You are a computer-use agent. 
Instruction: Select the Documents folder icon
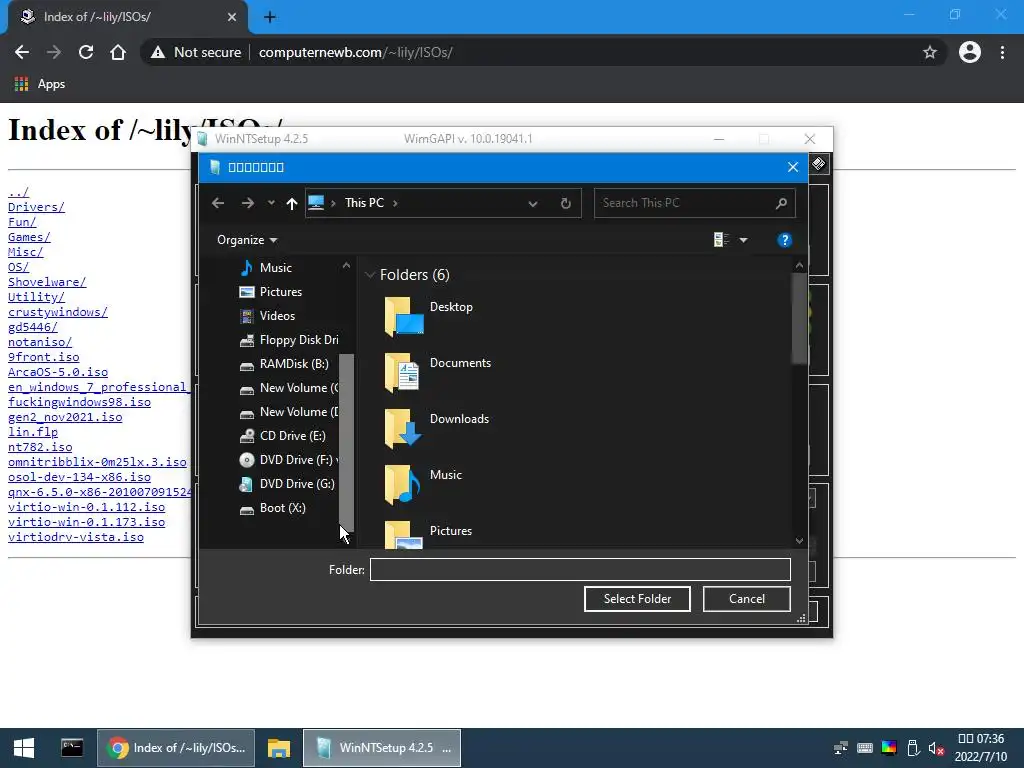click(x=404, y=372)
